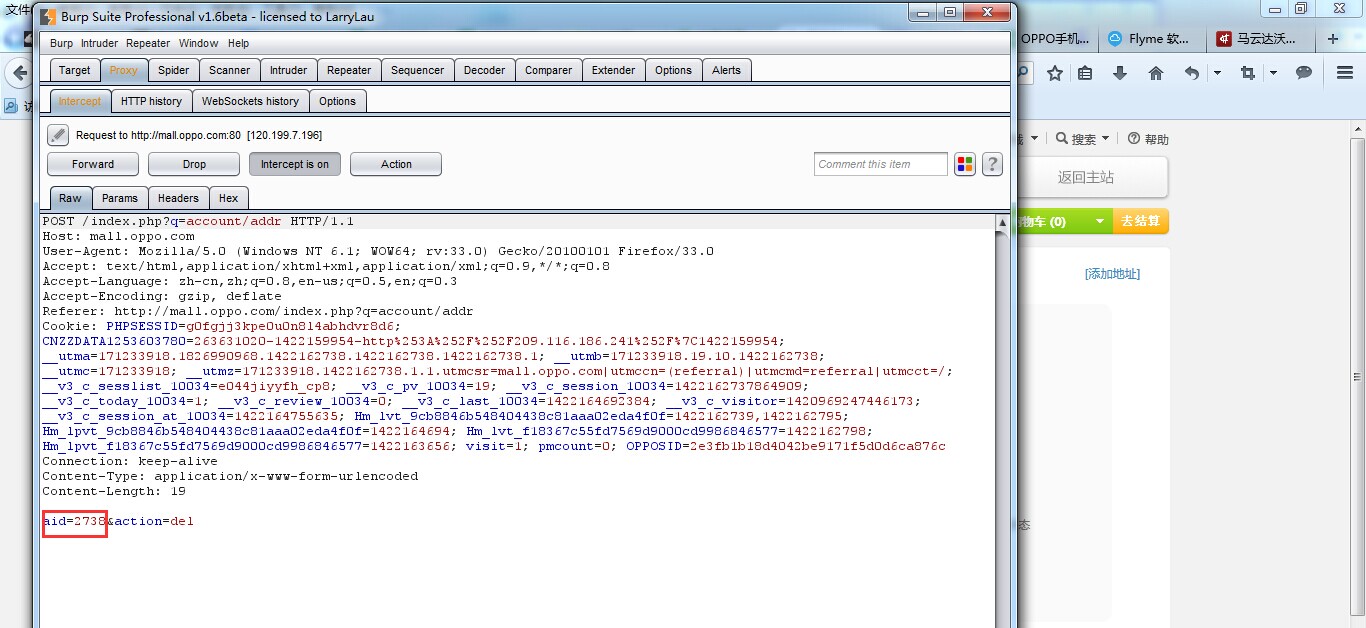The width and height of the screenshot is (1366, 628).
Task: Open the 搜索 dropdown in browser toolbar
Action: pos(1084,139)
